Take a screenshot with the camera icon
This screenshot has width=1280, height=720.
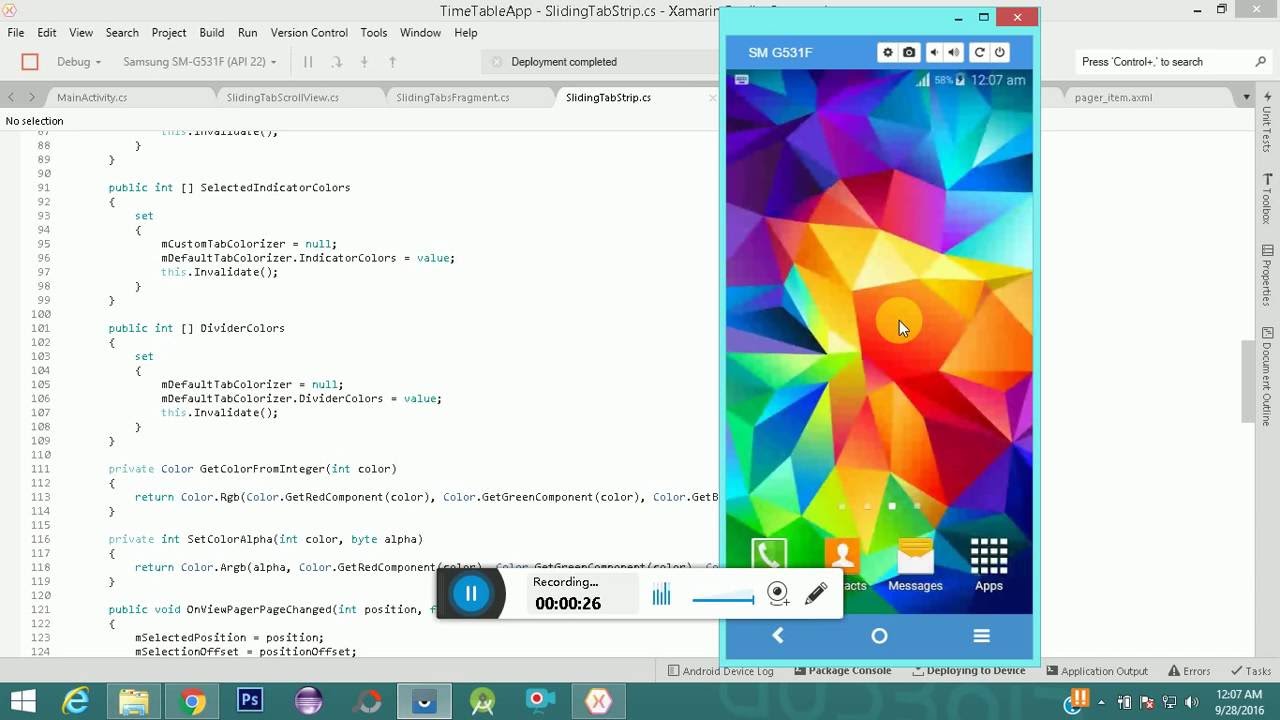pos(909,52)
